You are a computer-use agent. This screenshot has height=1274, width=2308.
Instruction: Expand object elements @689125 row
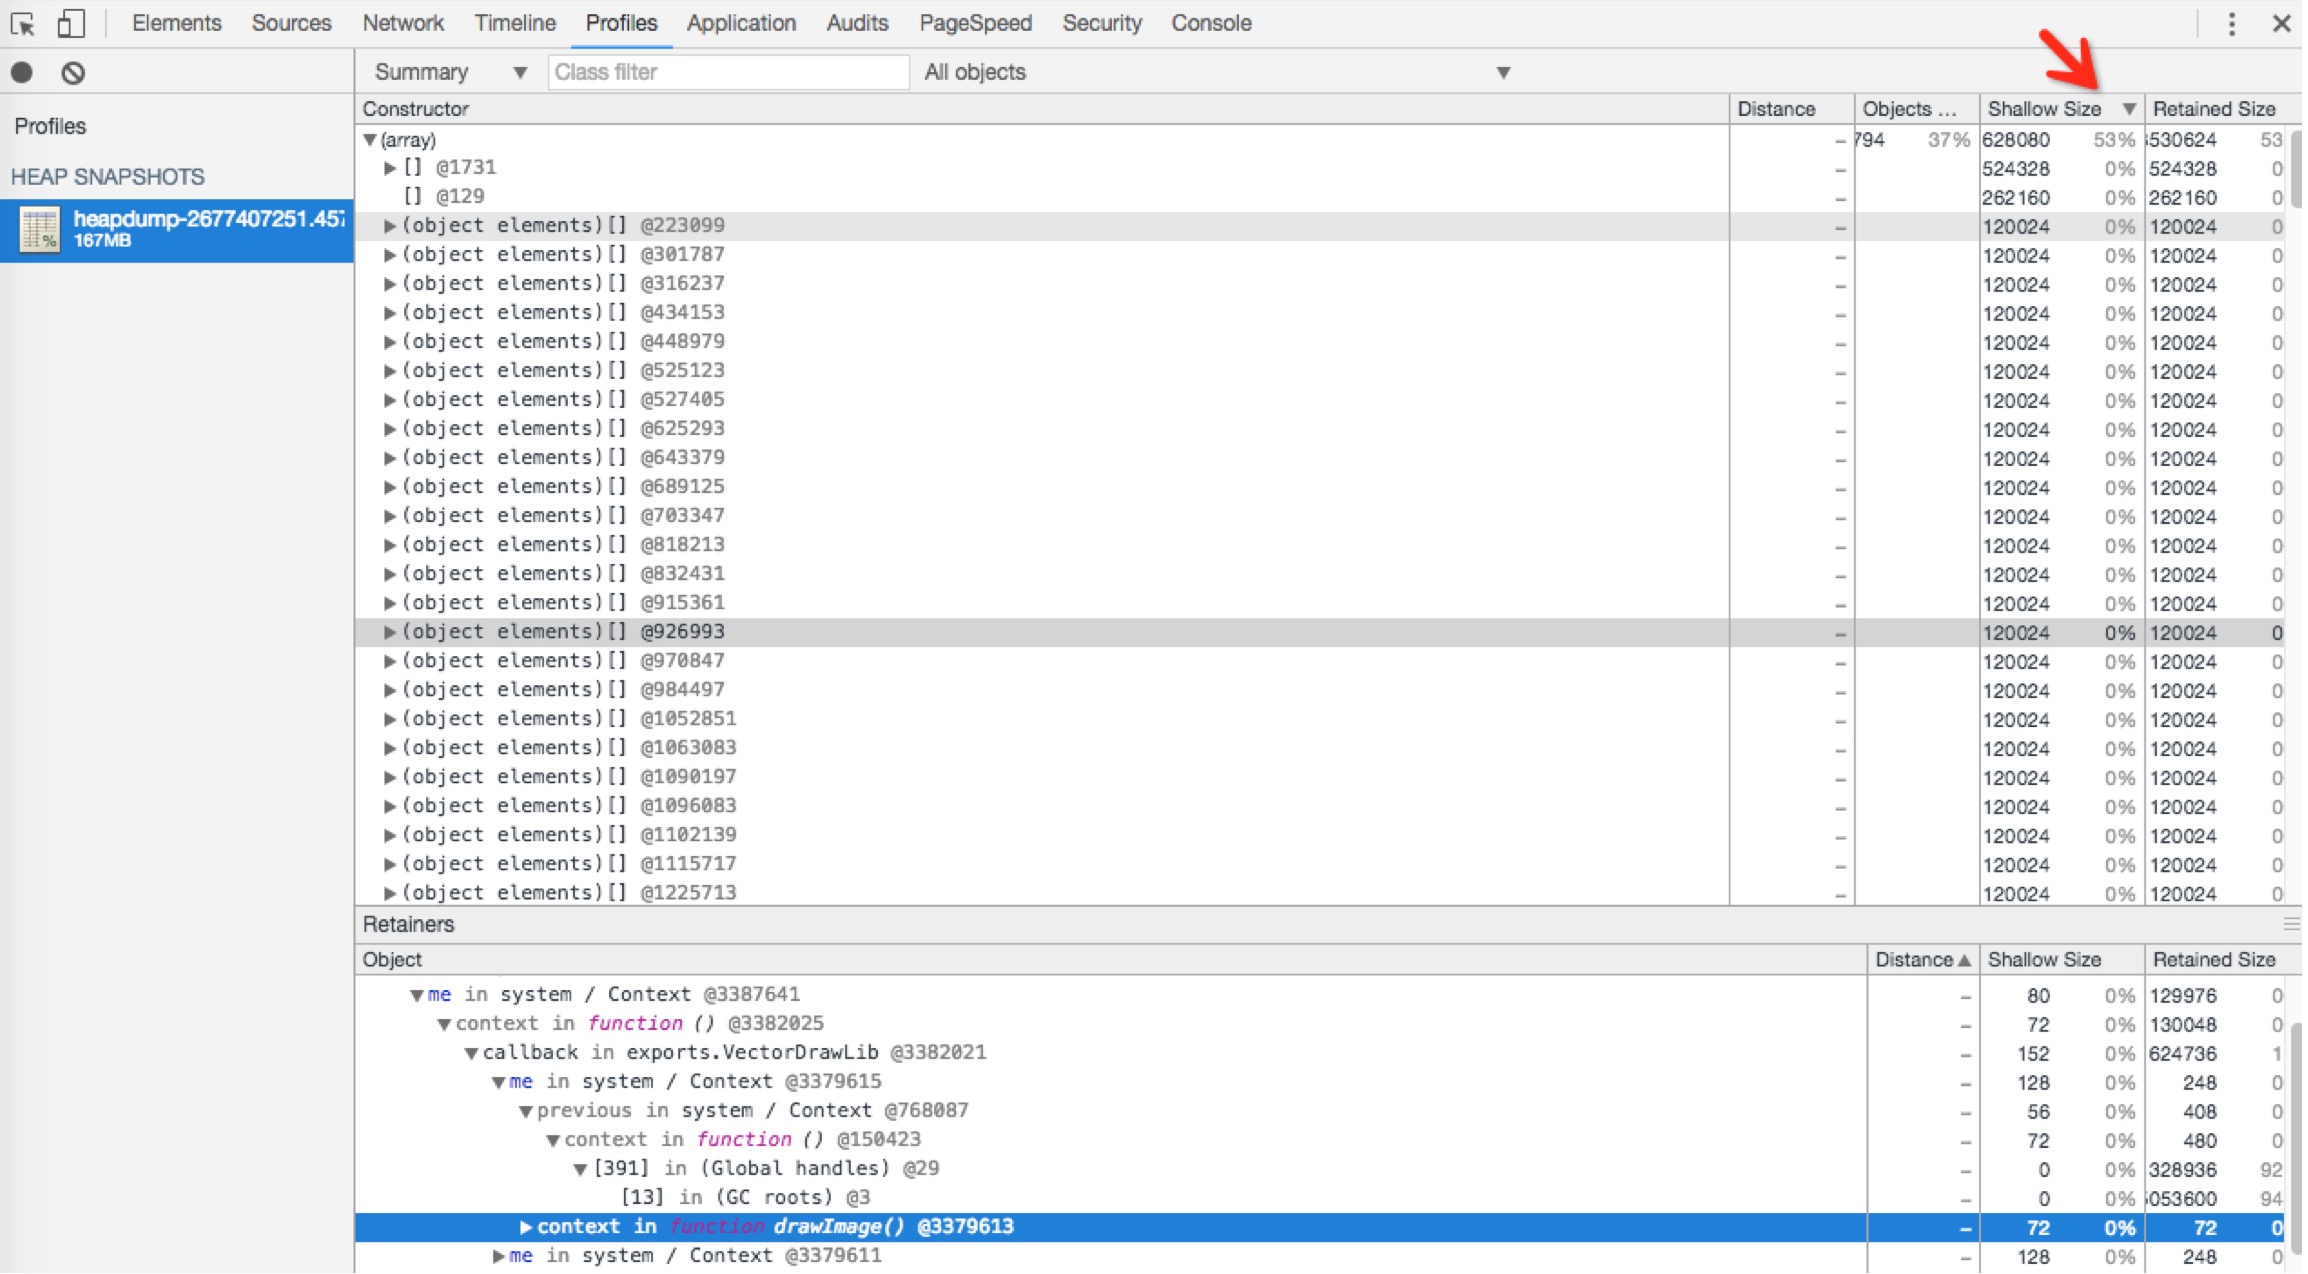(390, 487)
